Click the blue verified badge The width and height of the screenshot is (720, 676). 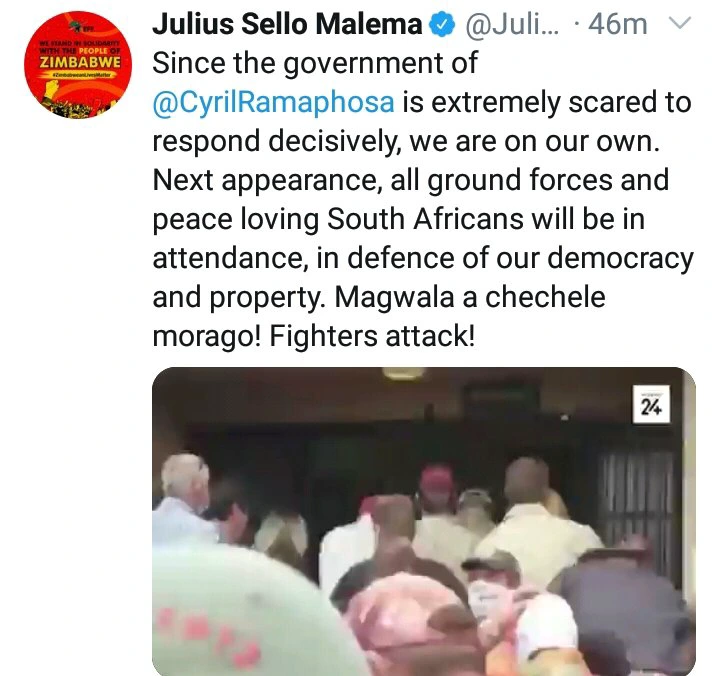442,25
